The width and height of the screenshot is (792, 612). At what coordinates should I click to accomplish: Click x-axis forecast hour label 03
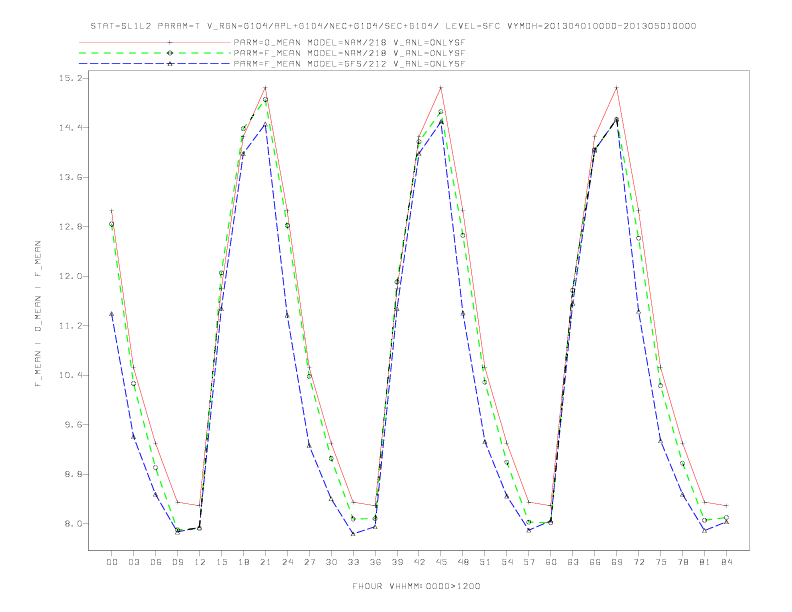tap(133, 562)
